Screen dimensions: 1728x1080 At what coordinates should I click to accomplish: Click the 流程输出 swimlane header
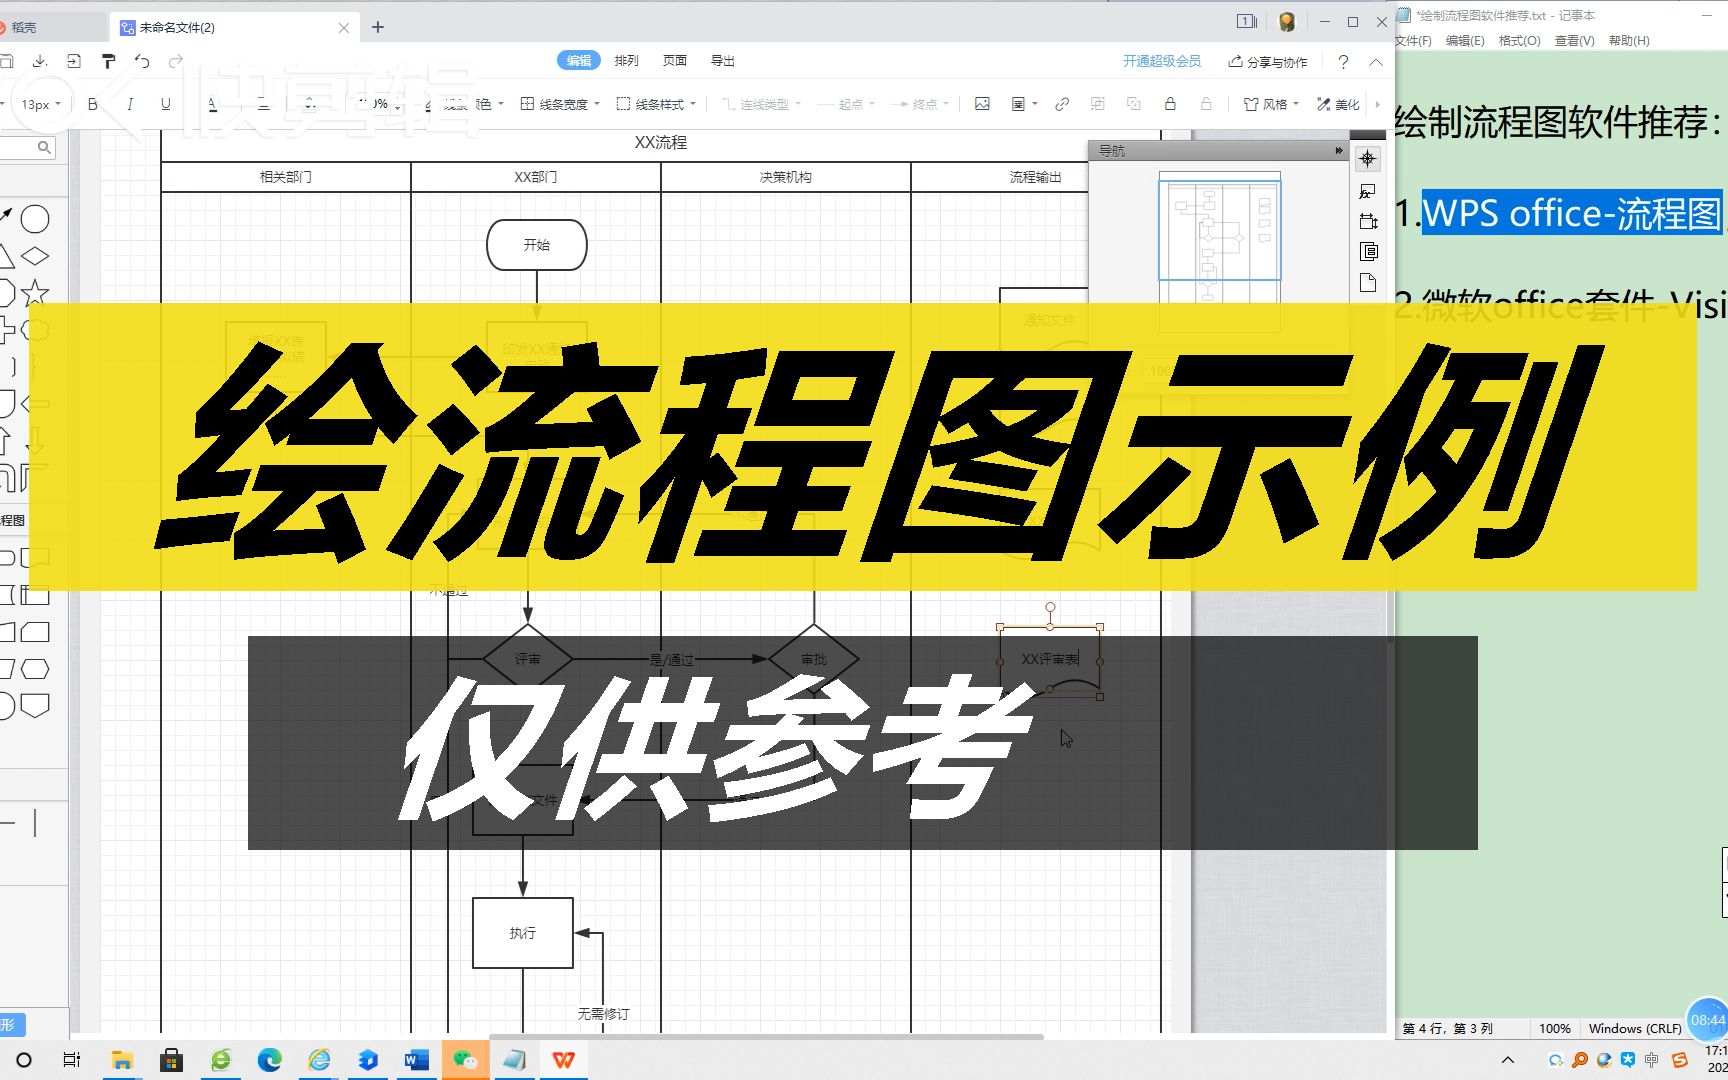pos(1035,177)
